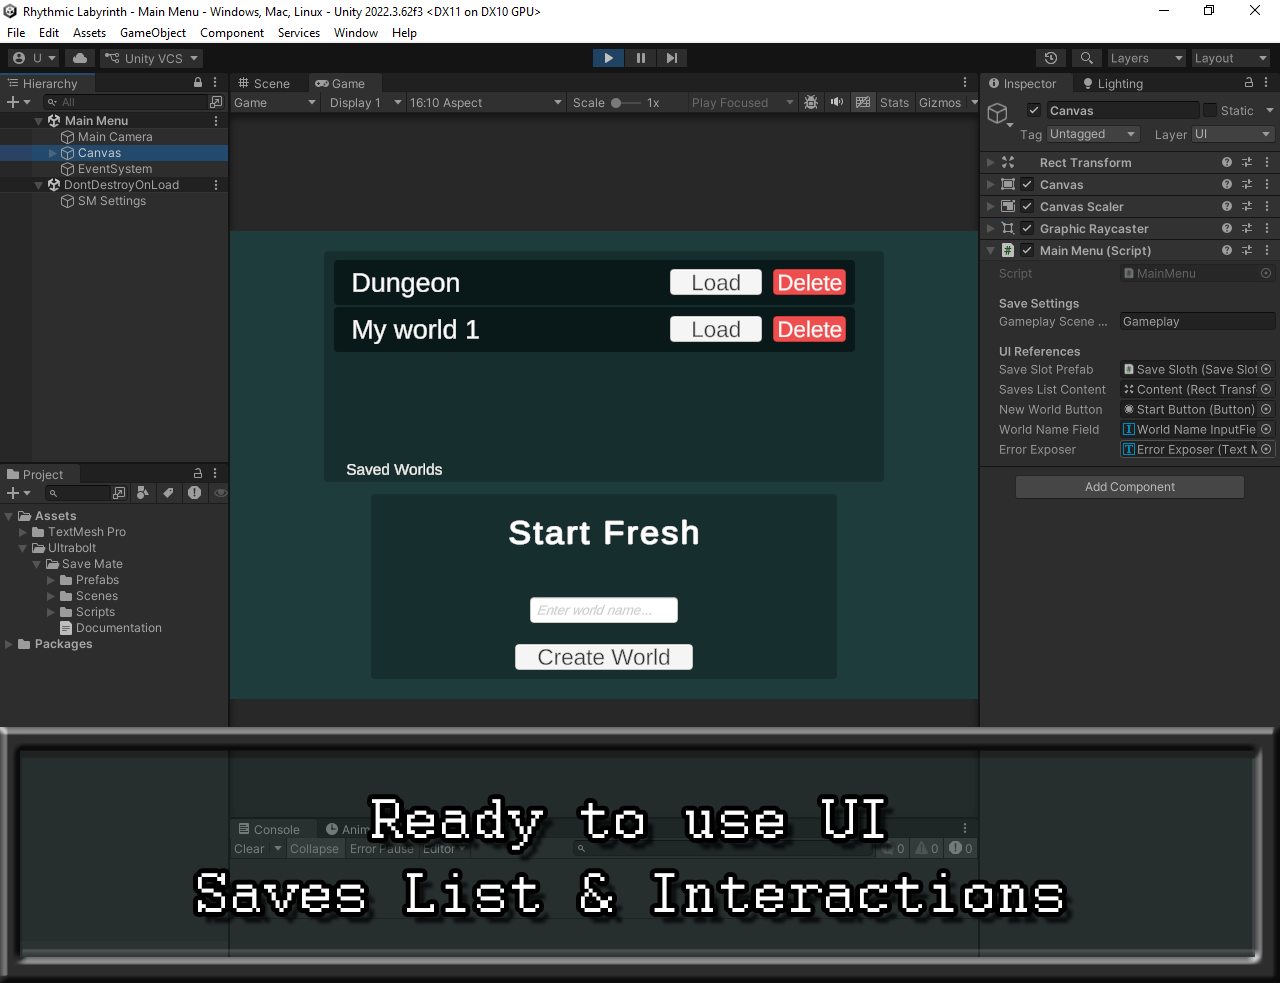Toggle the Static checkbox

click(x=1210, y=110)
